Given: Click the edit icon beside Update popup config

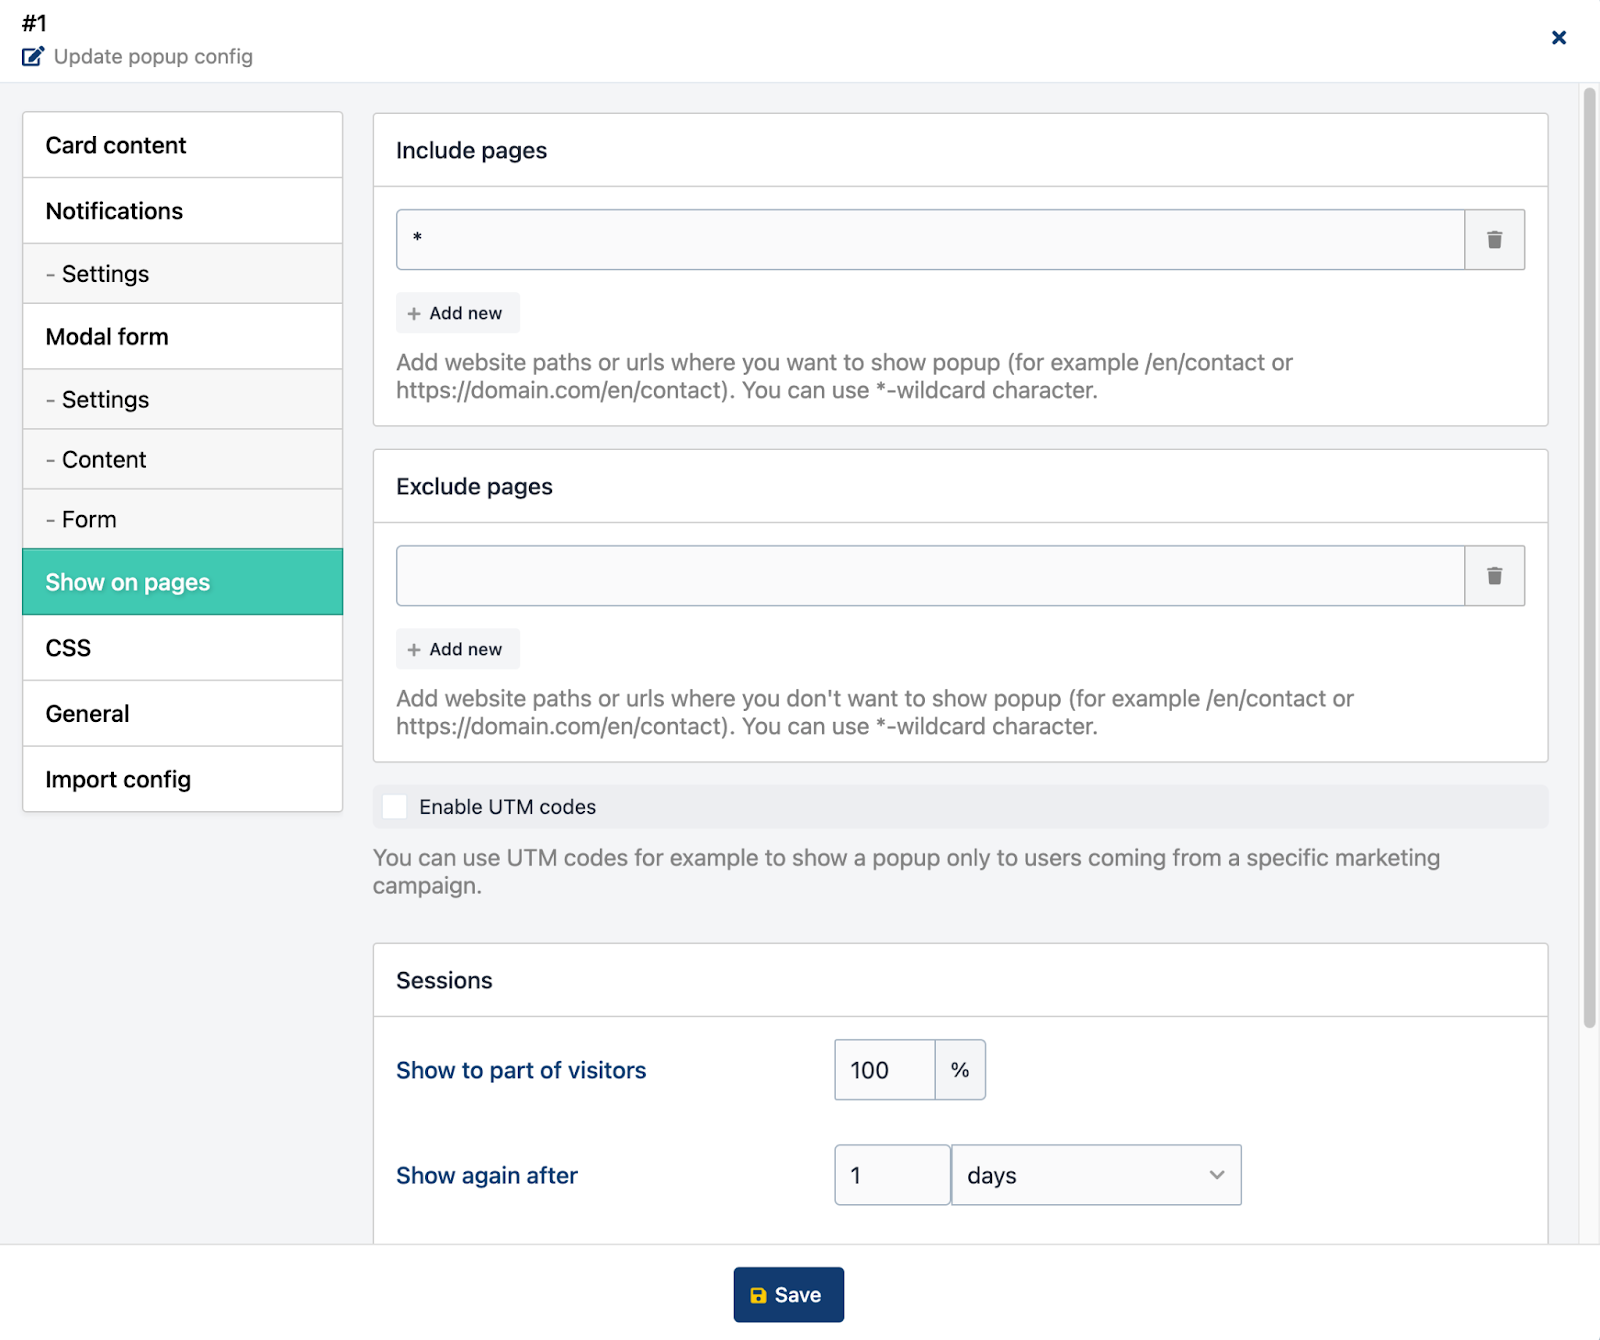Looking at the screenshot, I should tap(33, 57).
